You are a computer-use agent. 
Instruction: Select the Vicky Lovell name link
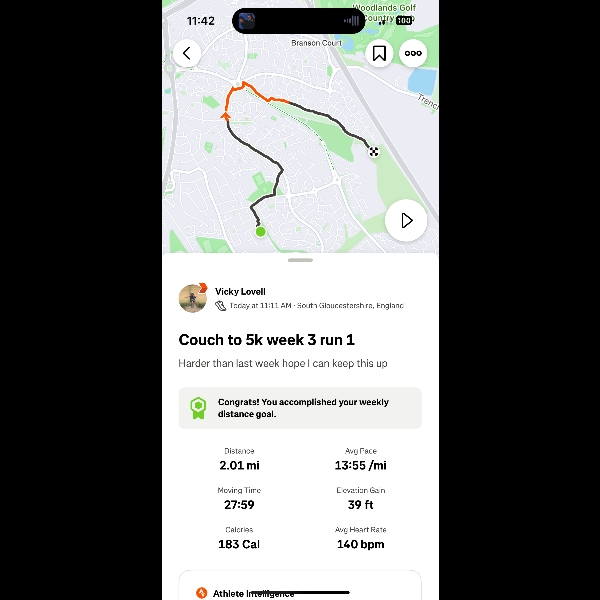pos(240,292)
